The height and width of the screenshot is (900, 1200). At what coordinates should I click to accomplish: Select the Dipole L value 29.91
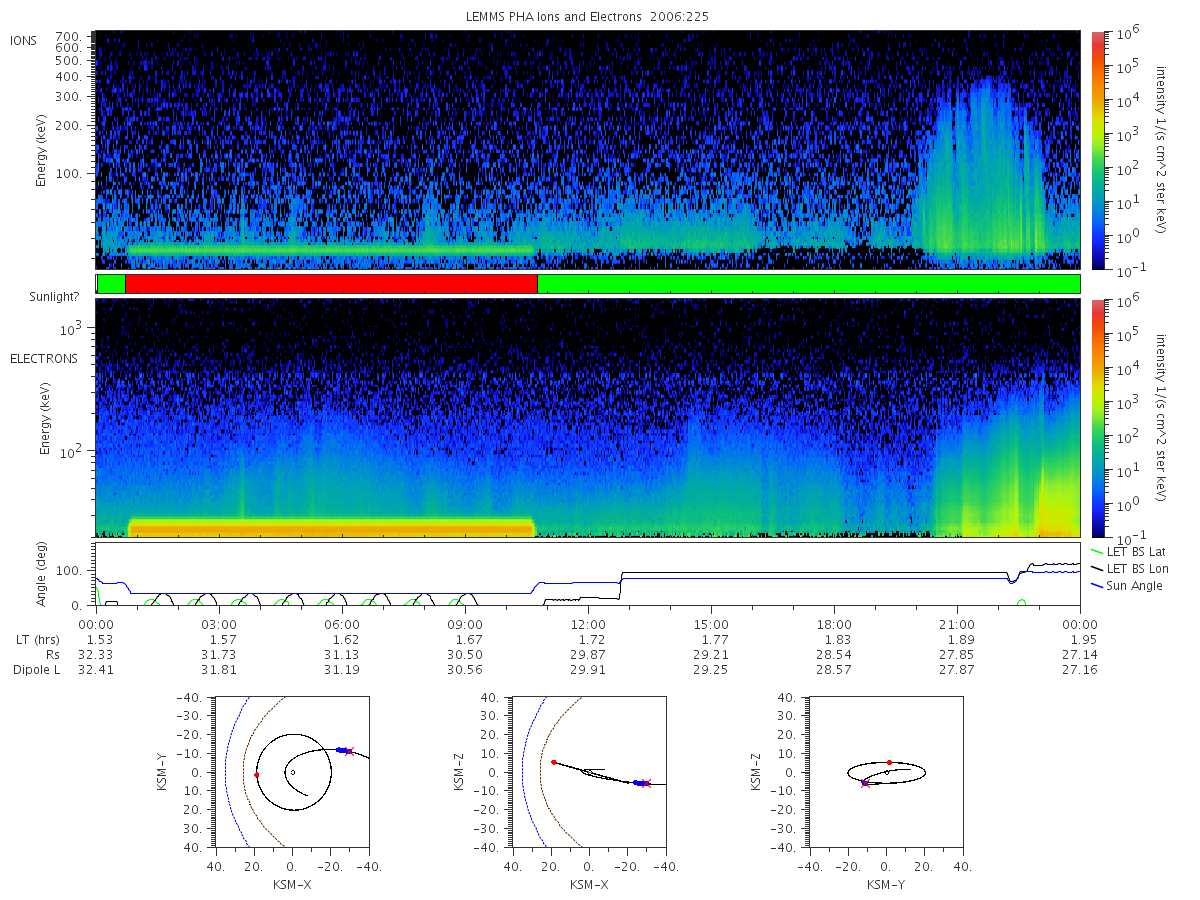[x=588, y=669]
